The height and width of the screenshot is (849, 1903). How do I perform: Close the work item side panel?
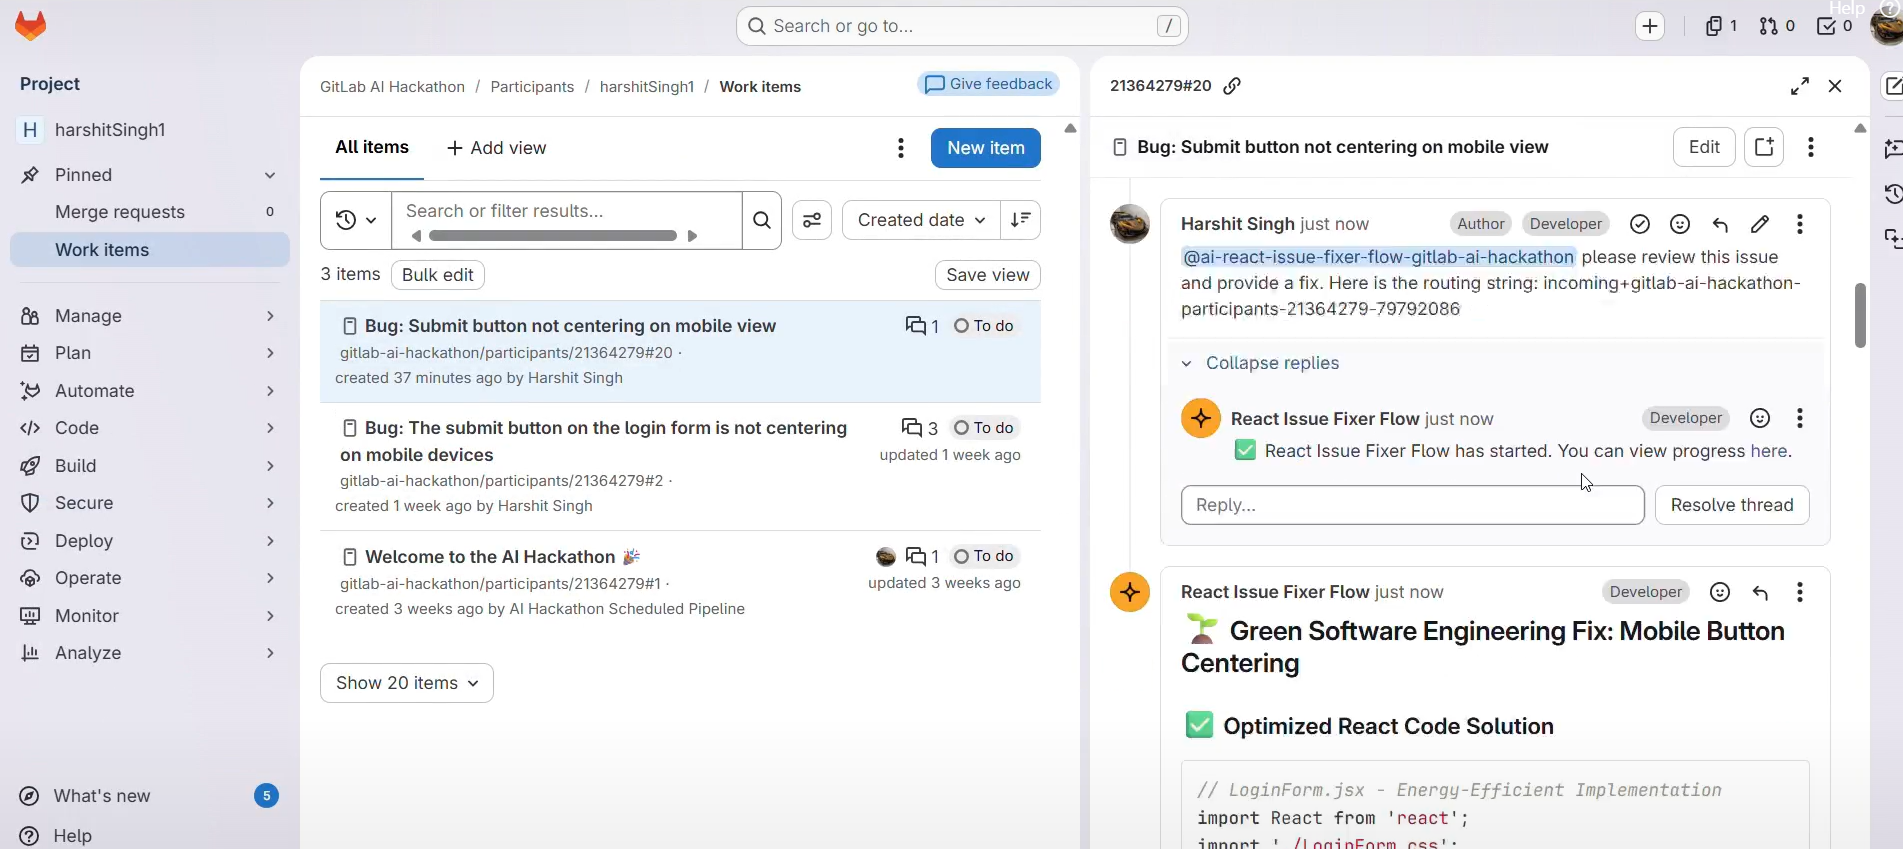click(1835, 86)
